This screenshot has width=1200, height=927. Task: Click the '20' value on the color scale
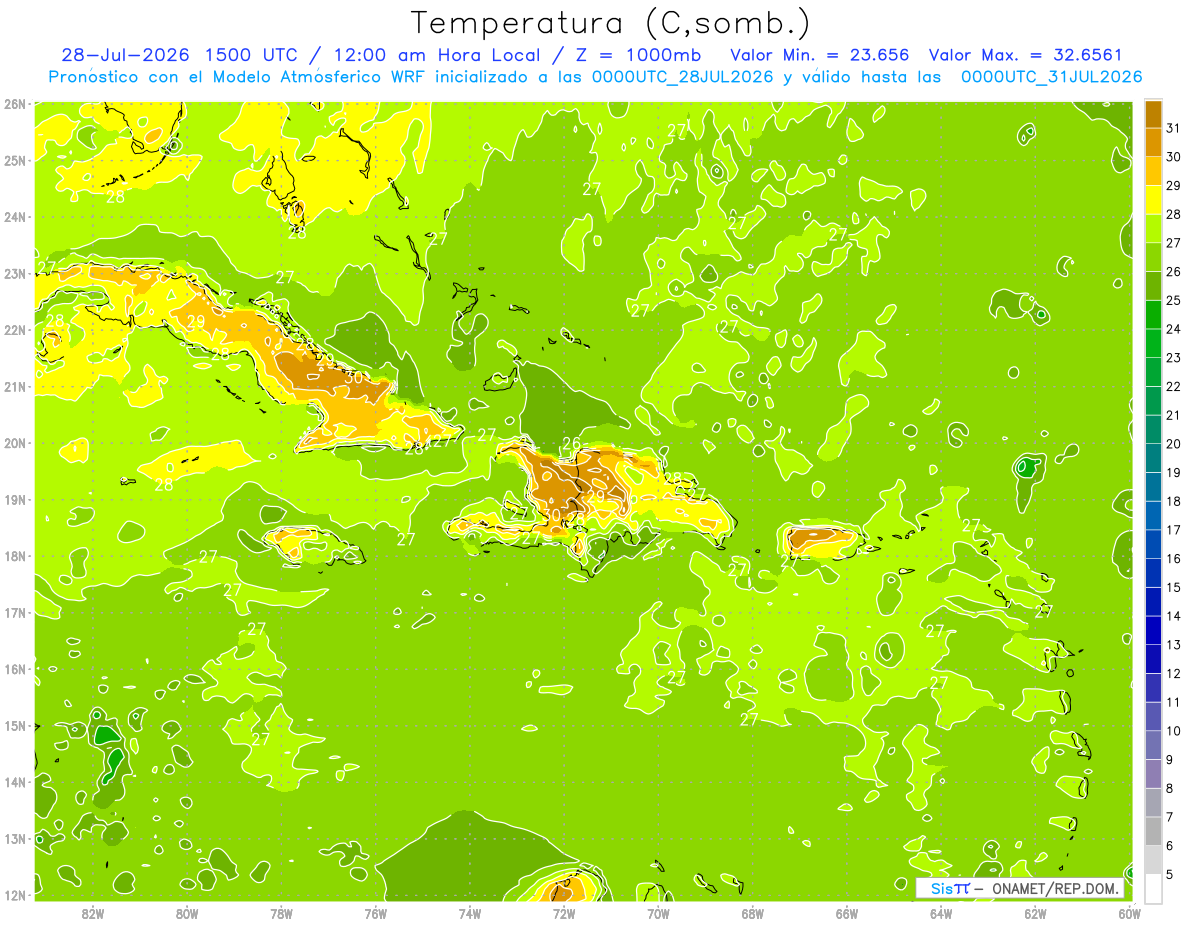[x=1173, y=444]
